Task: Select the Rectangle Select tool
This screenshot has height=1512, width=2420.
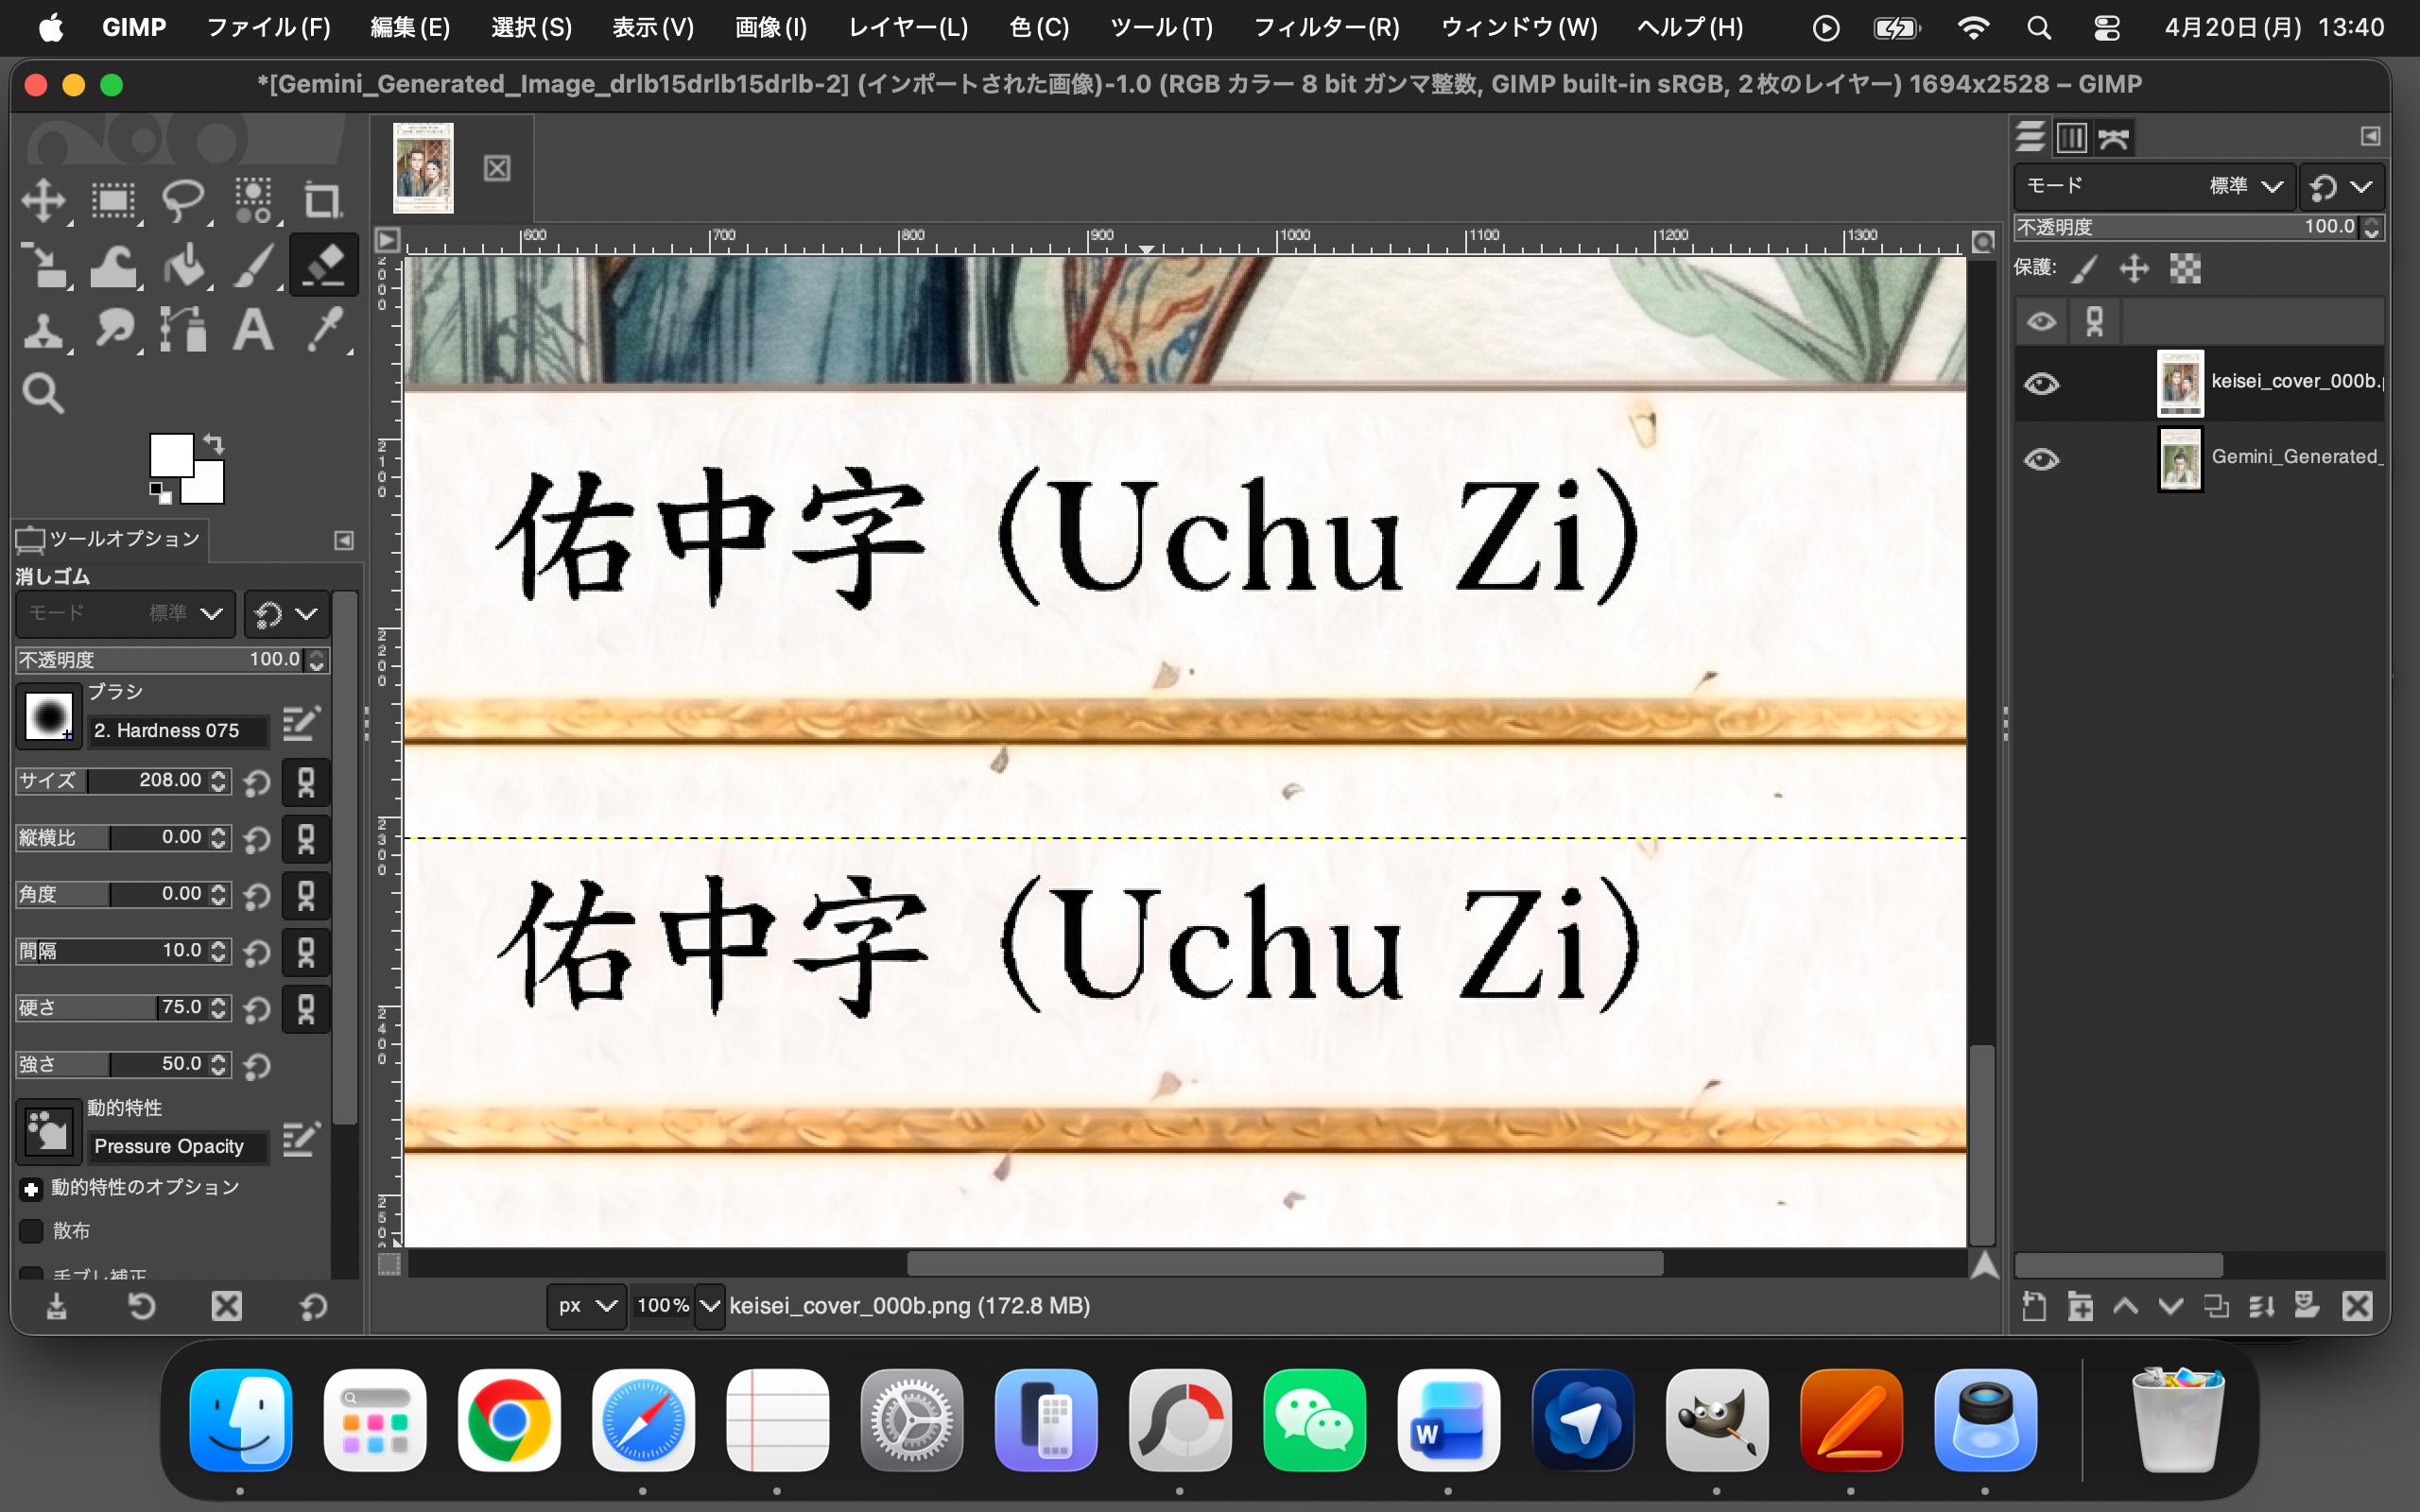Action: (x=113, y=200)
